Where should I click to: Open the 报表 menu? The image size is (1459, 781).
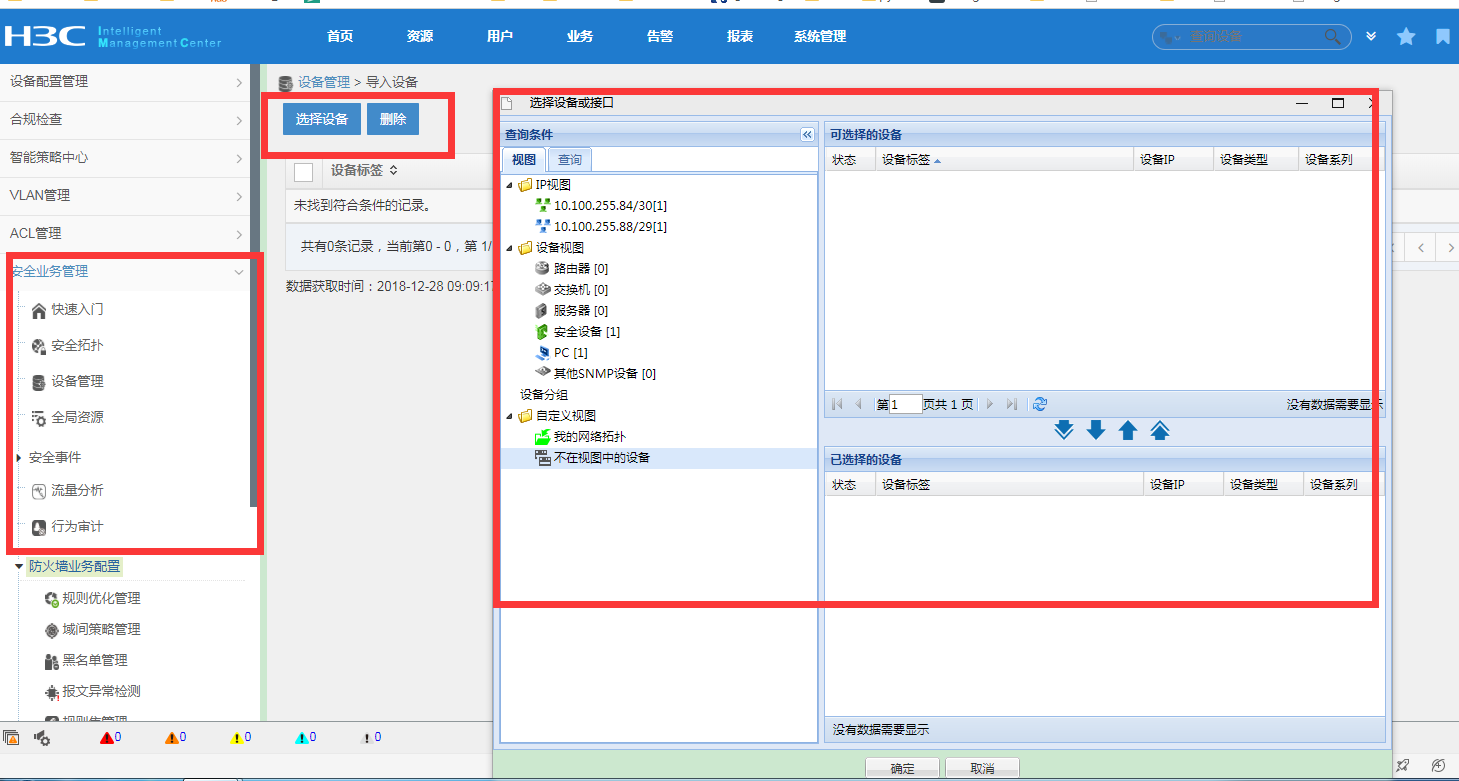(x=740, y=36)
